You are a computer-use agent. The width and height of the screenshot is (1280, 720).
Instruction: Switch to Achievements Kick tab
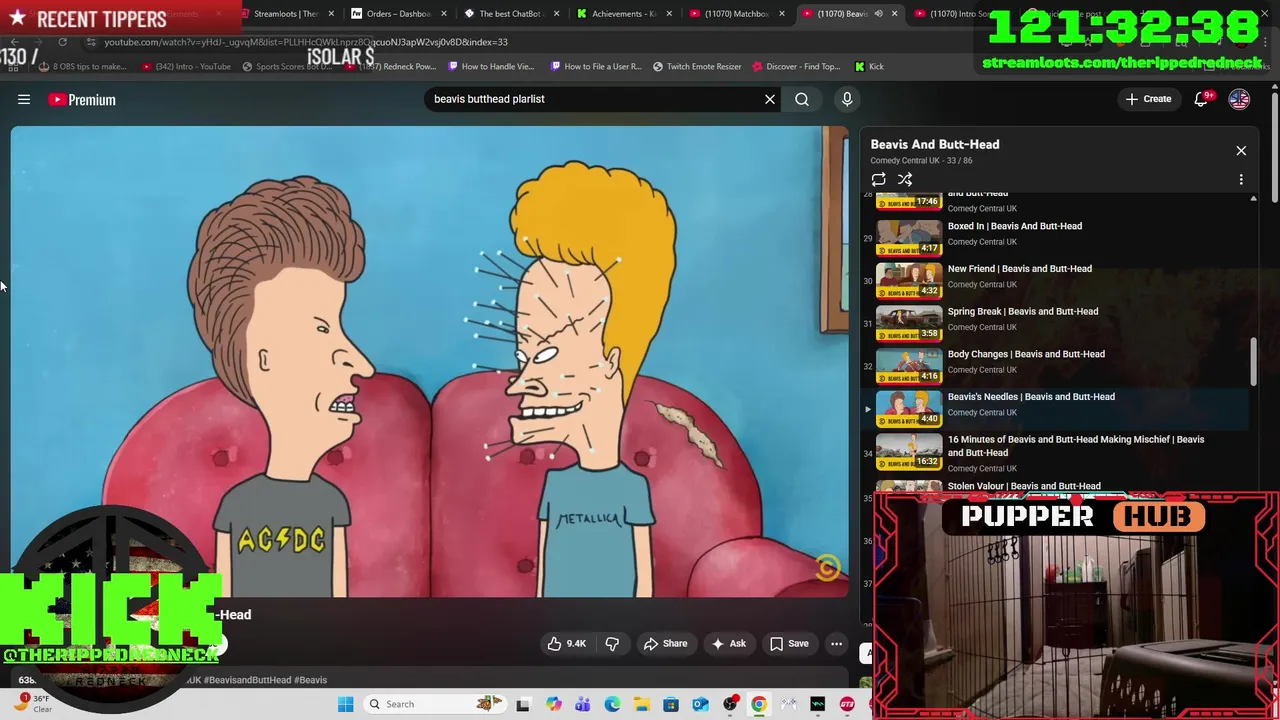pyautogui.click(x=624, y=14)
